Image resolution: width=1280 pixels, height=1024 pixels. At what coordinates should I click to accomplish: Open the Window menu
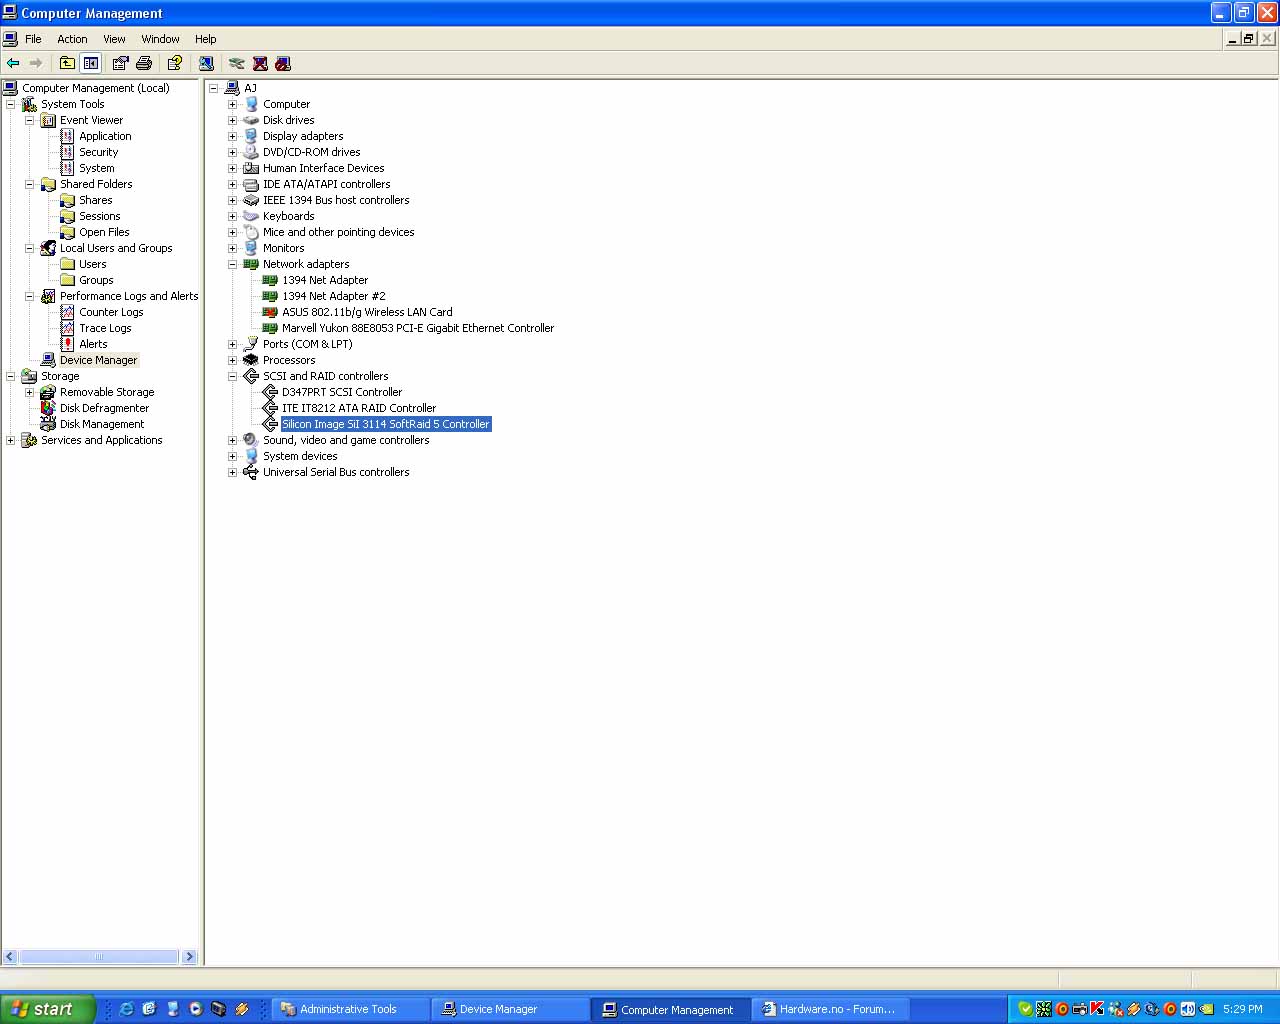(x=160, y=39)
